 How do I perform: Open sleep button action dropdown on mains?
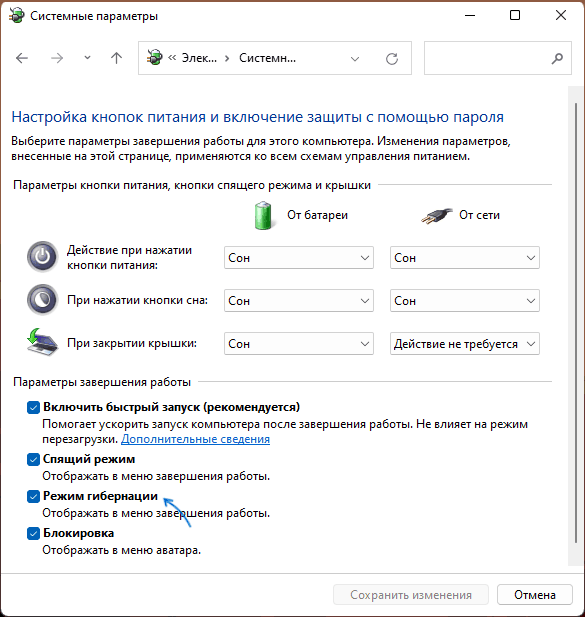click(x=465, y=301)
